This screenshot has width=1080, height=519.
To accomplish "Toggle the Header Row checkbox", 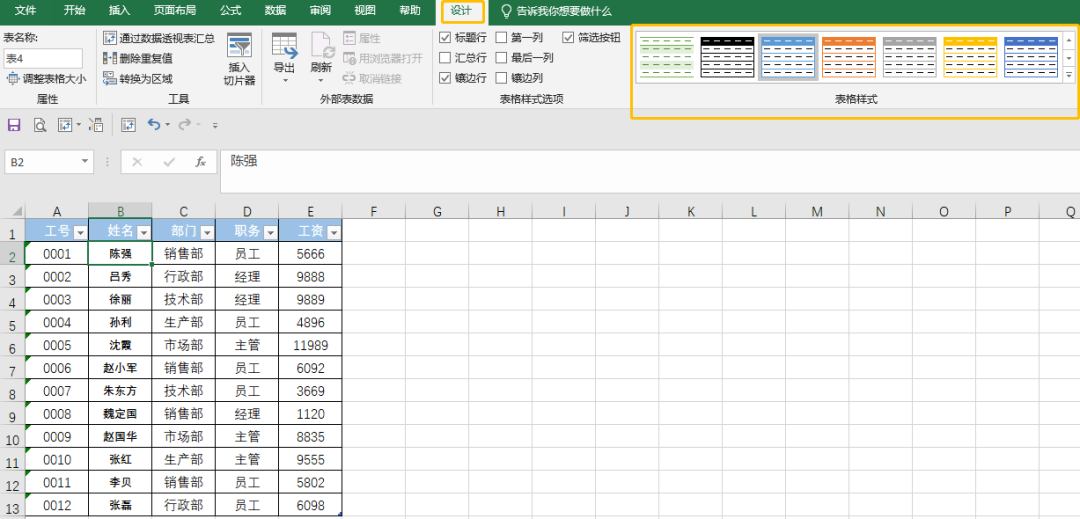I will tap(445, 38).
